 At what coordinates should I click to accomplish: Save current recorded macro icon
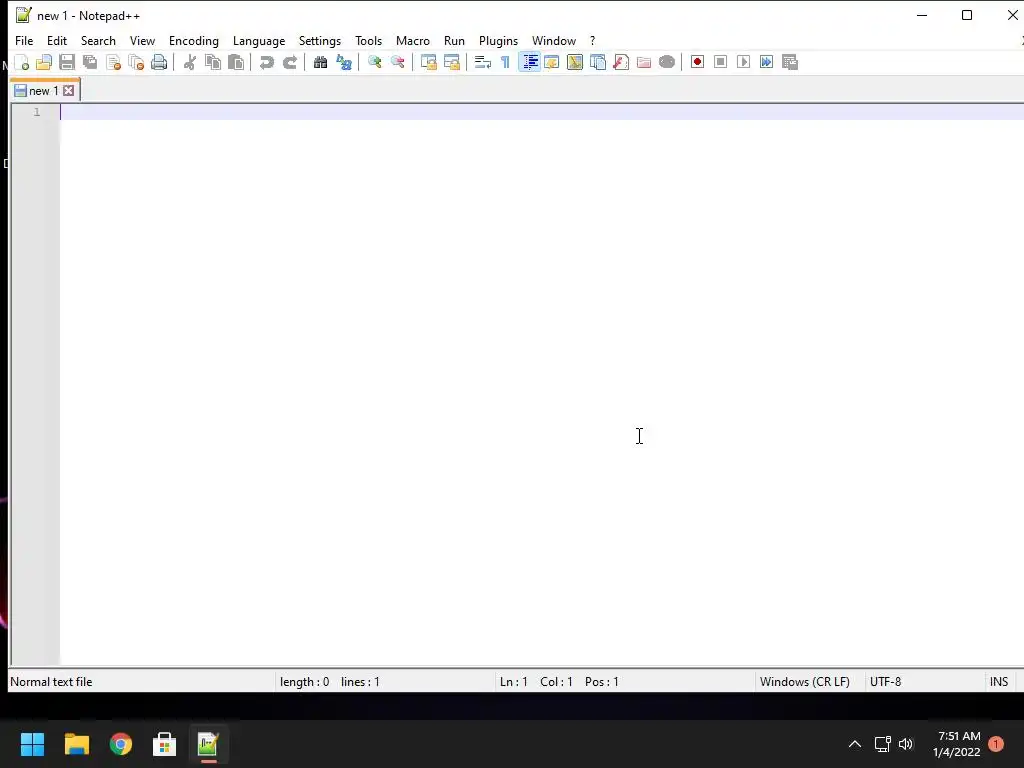point(790,62)
